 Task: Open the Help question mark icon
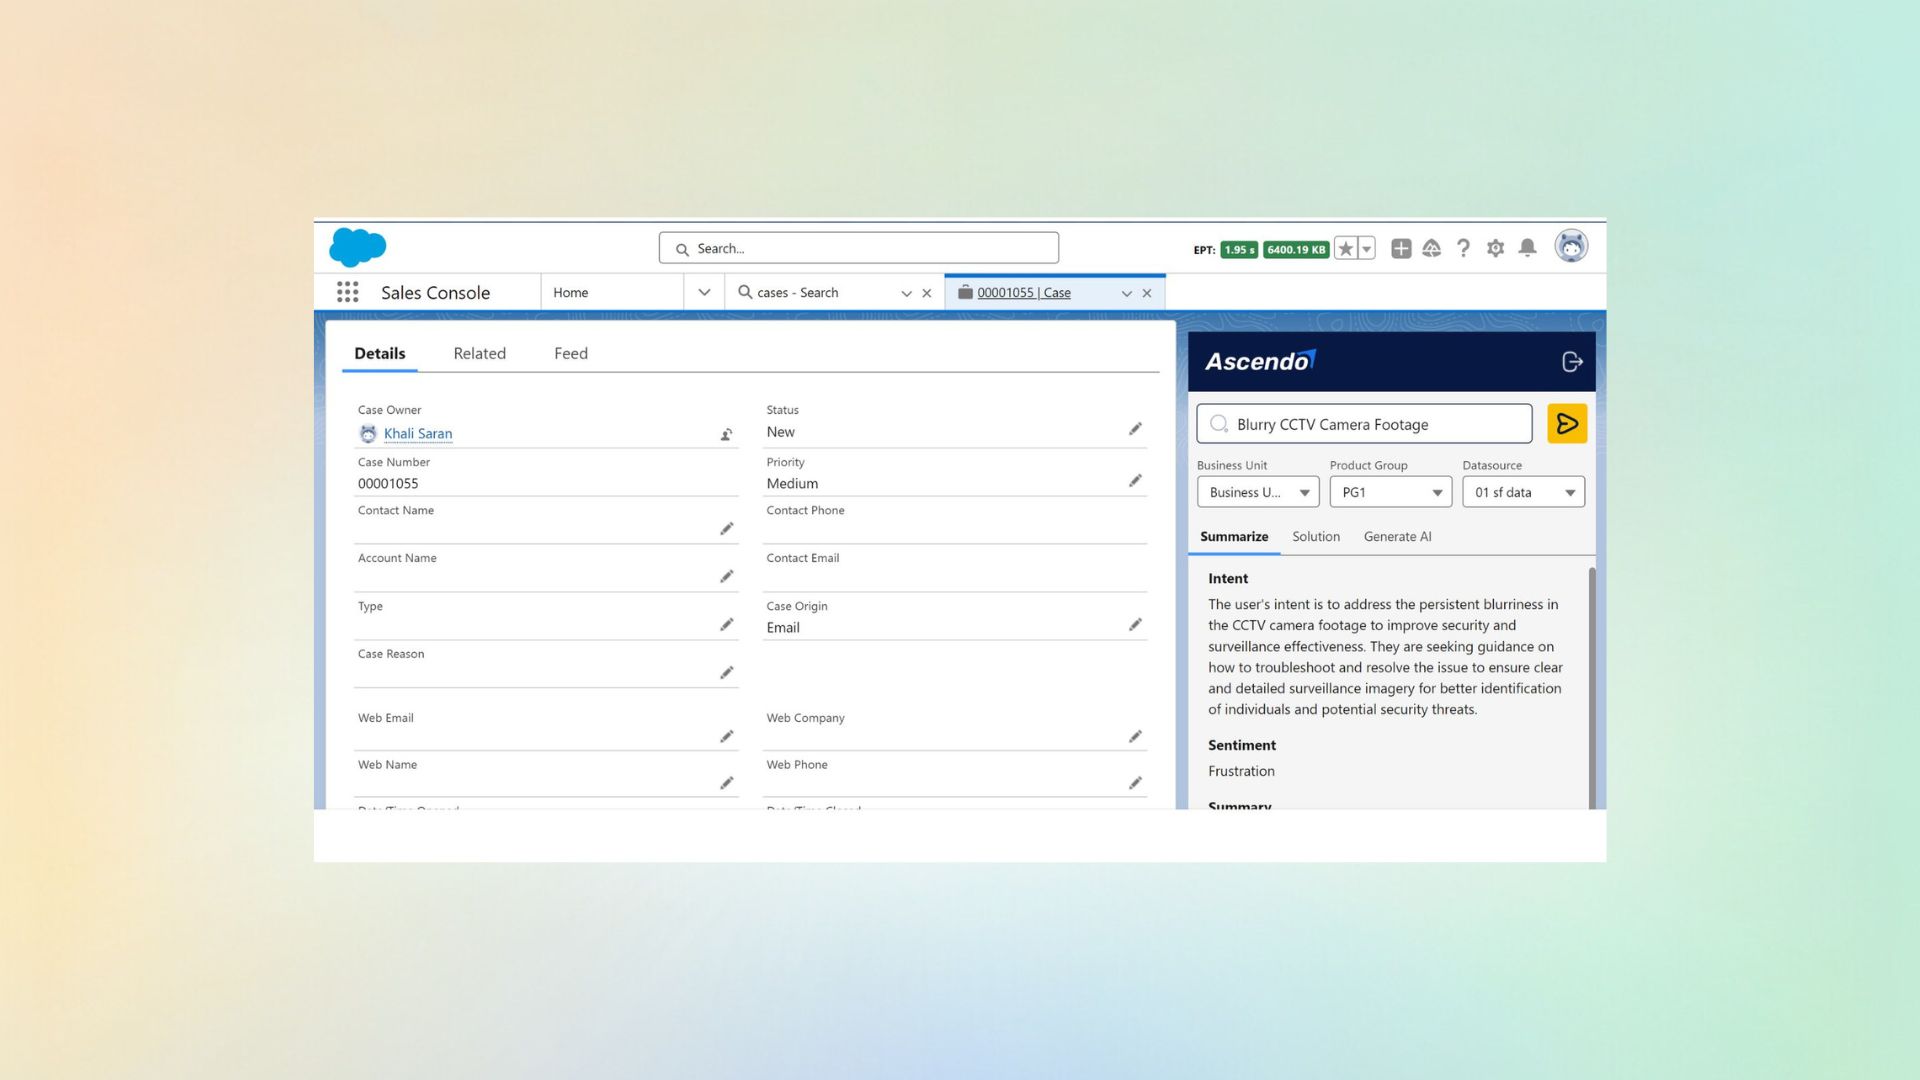pos(1463,248)
